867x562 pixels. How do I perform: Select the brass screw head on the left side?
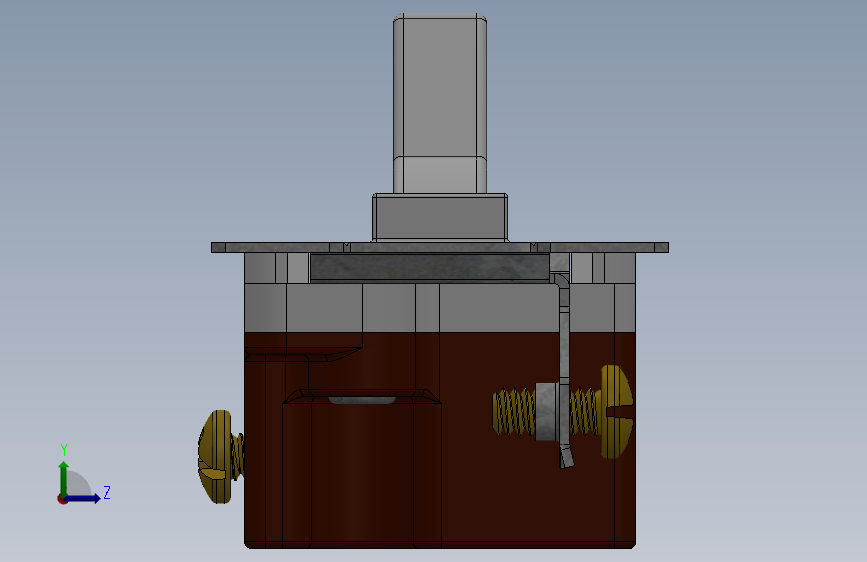tap(216, 456)
